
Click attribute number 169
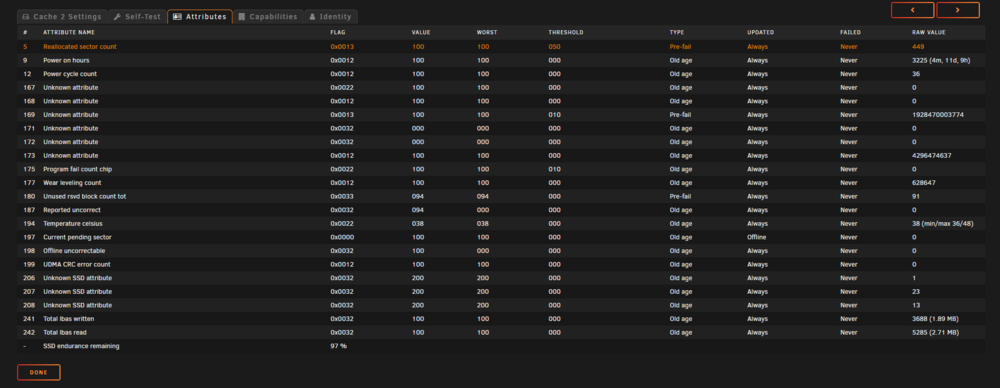pos(28,115)
